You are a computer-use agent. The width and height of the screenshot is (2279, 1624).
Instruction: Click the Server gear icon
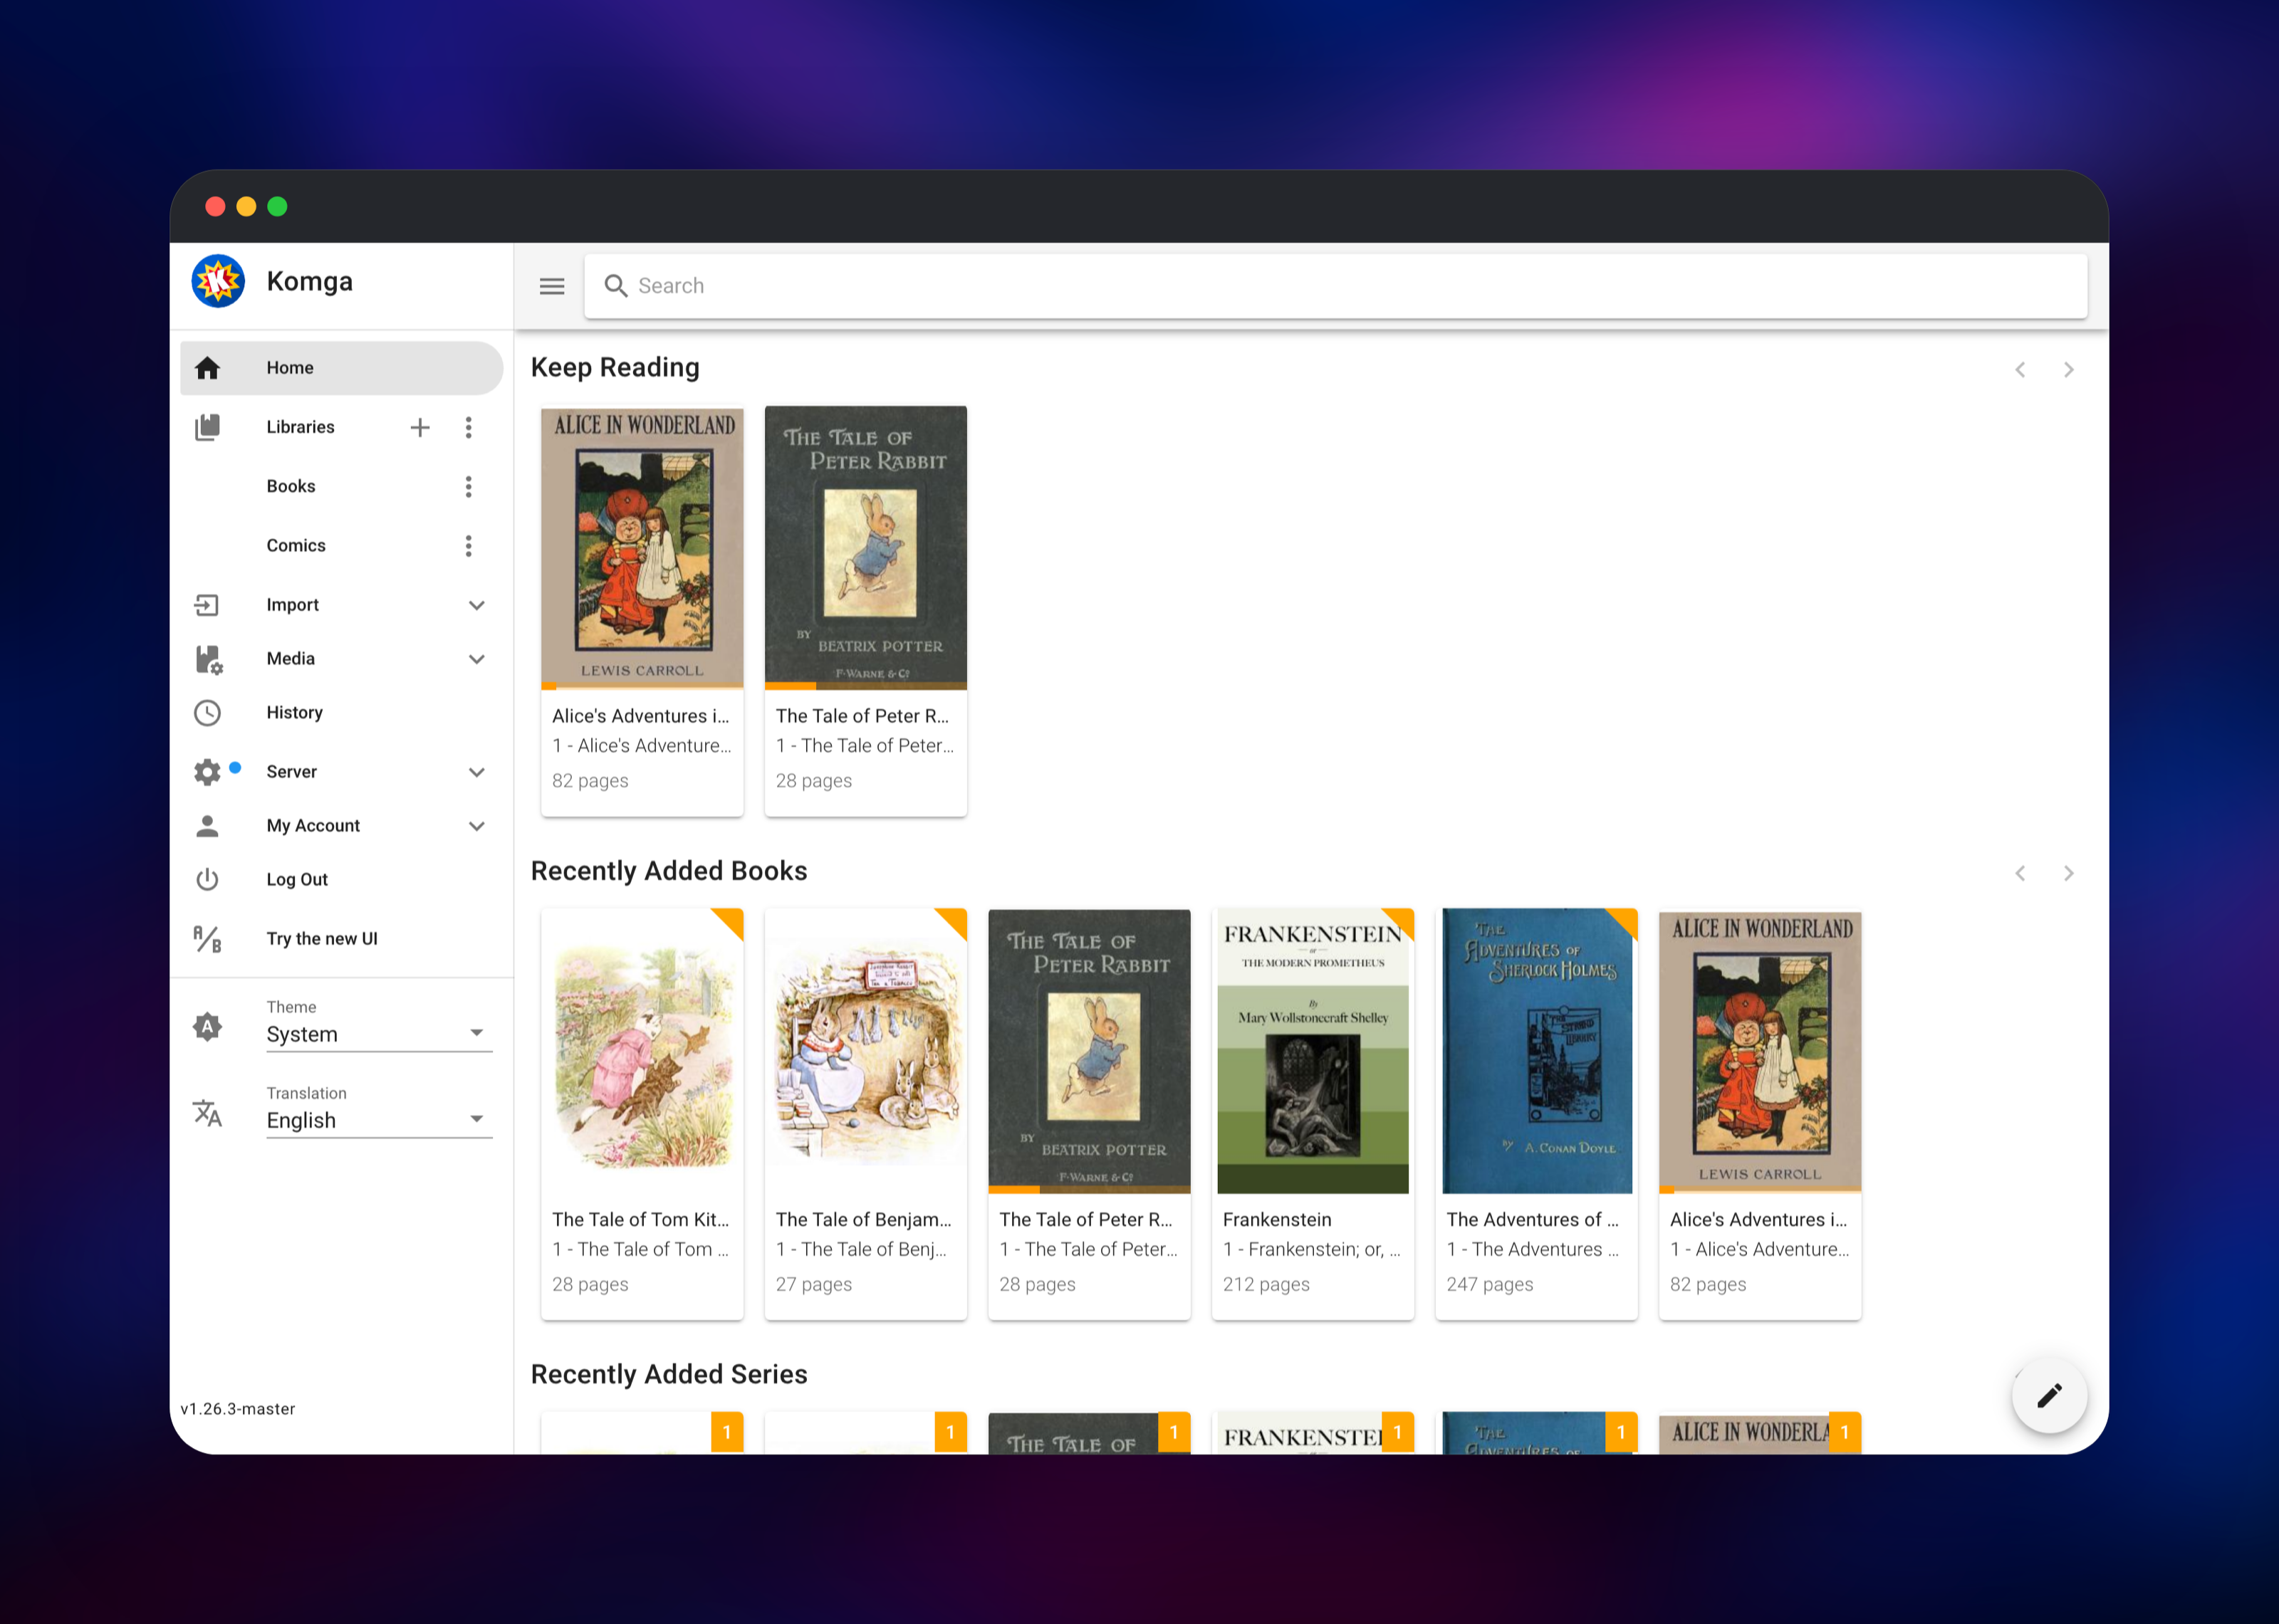207,772
